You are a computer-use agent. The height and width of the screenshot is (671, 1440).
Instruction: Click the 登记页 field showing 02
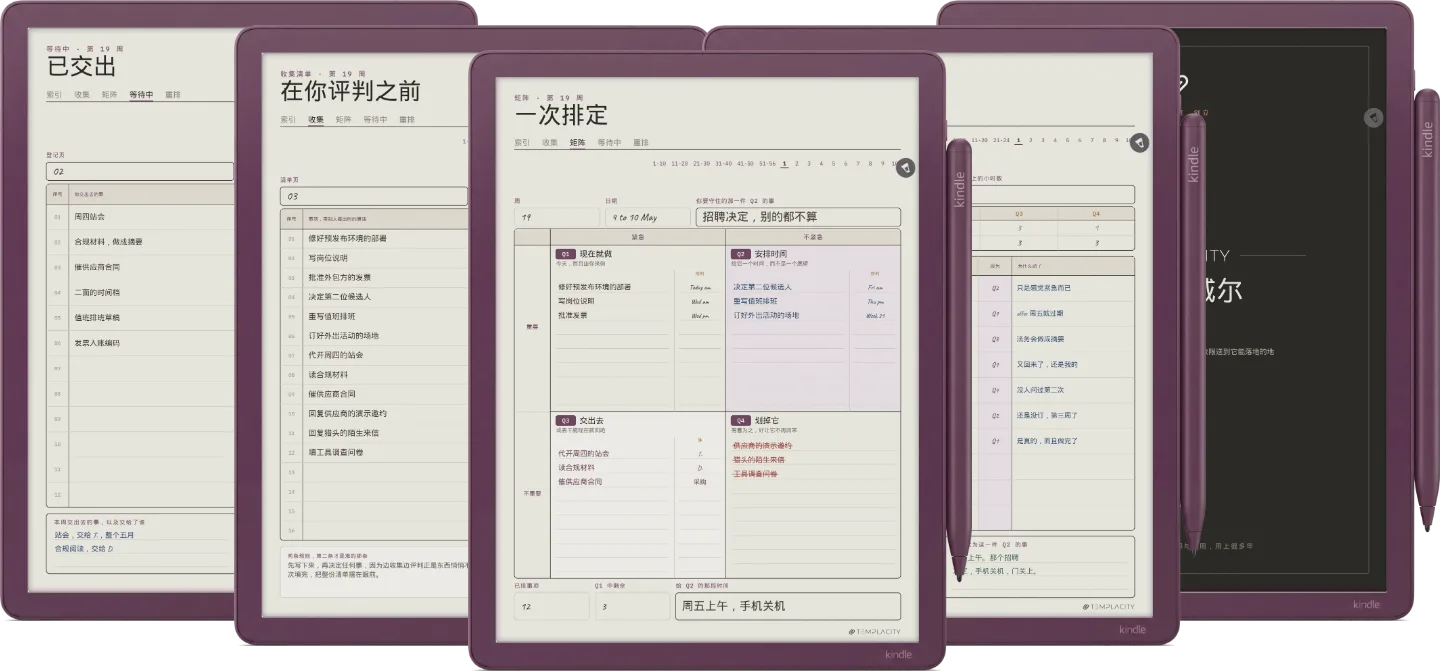point(140,172)
